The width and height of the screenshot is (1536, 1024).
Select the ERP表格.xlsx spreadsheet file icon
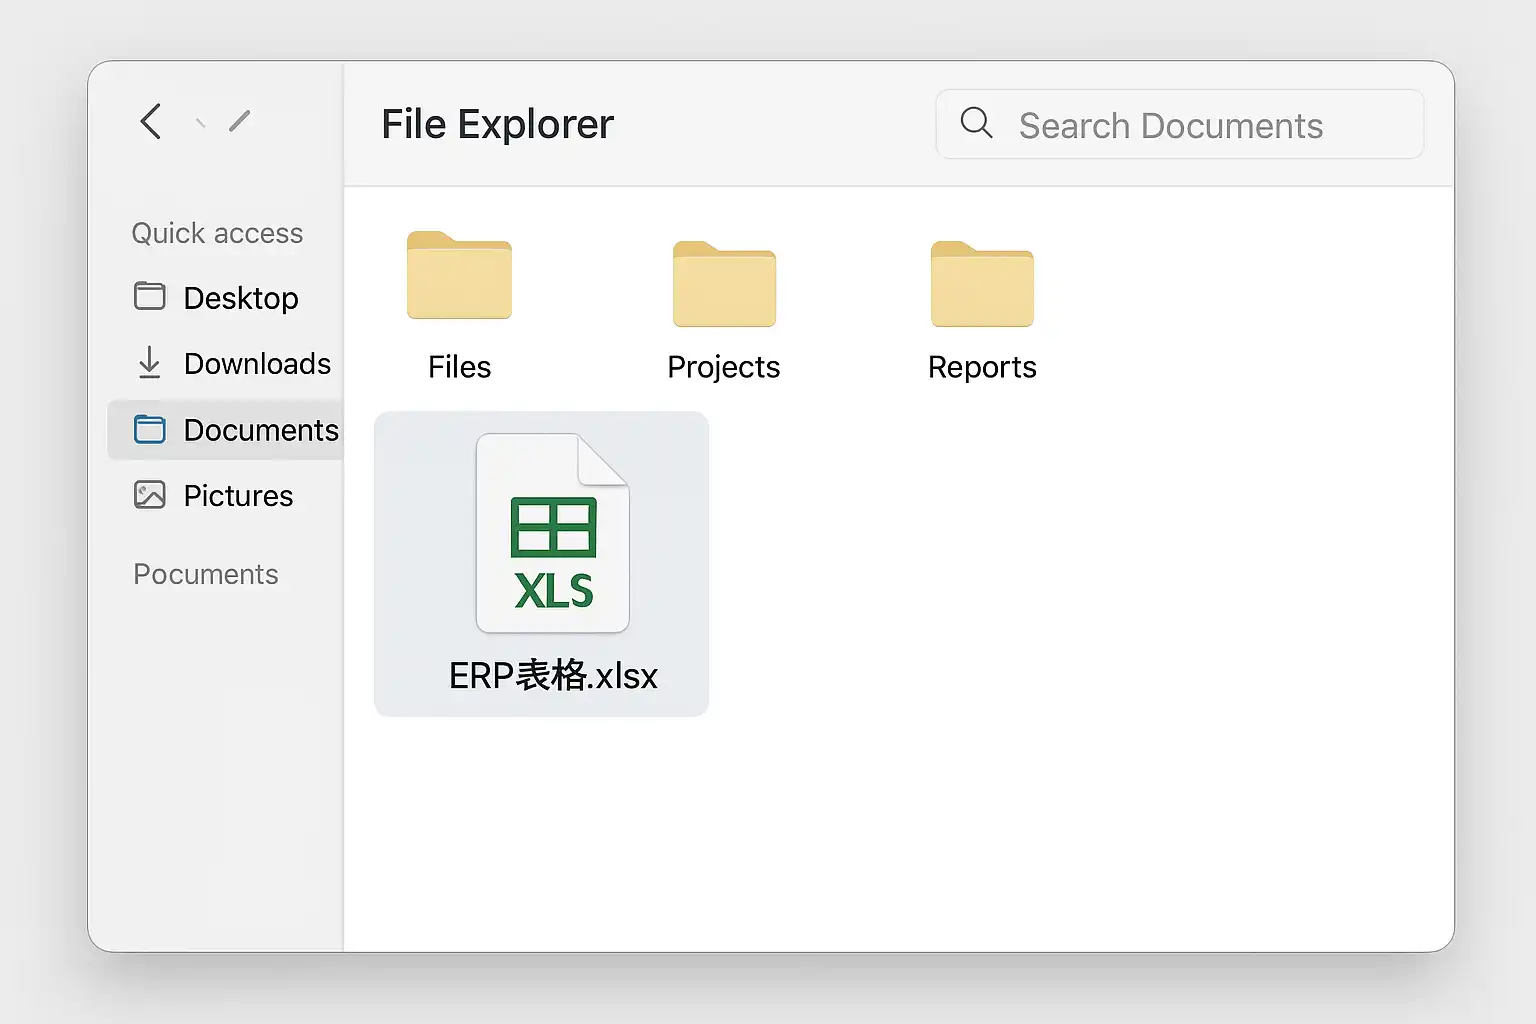click(552, 533)
